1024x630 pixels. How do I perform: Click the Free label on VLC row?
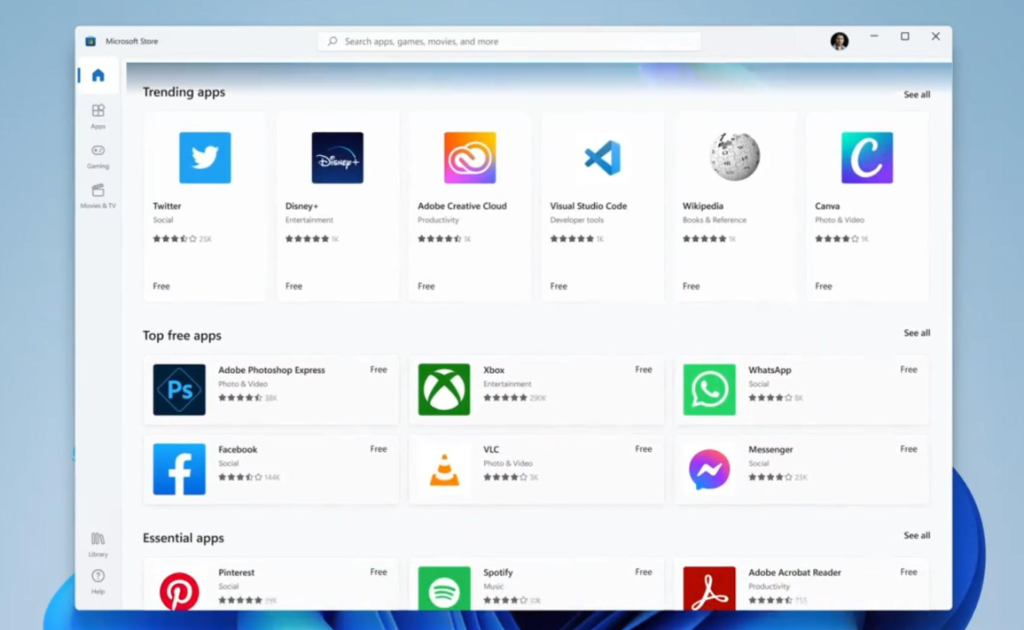coord(644,449)
